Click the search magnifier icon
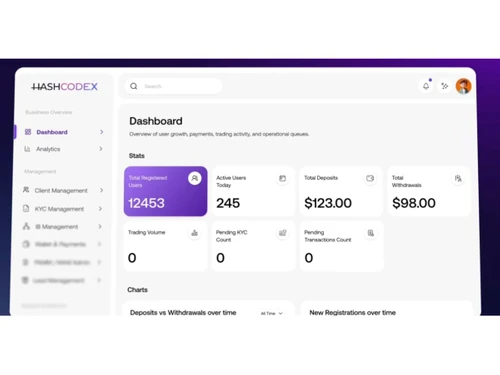This screenshot has width=500, height=375. tap(134, 86)
